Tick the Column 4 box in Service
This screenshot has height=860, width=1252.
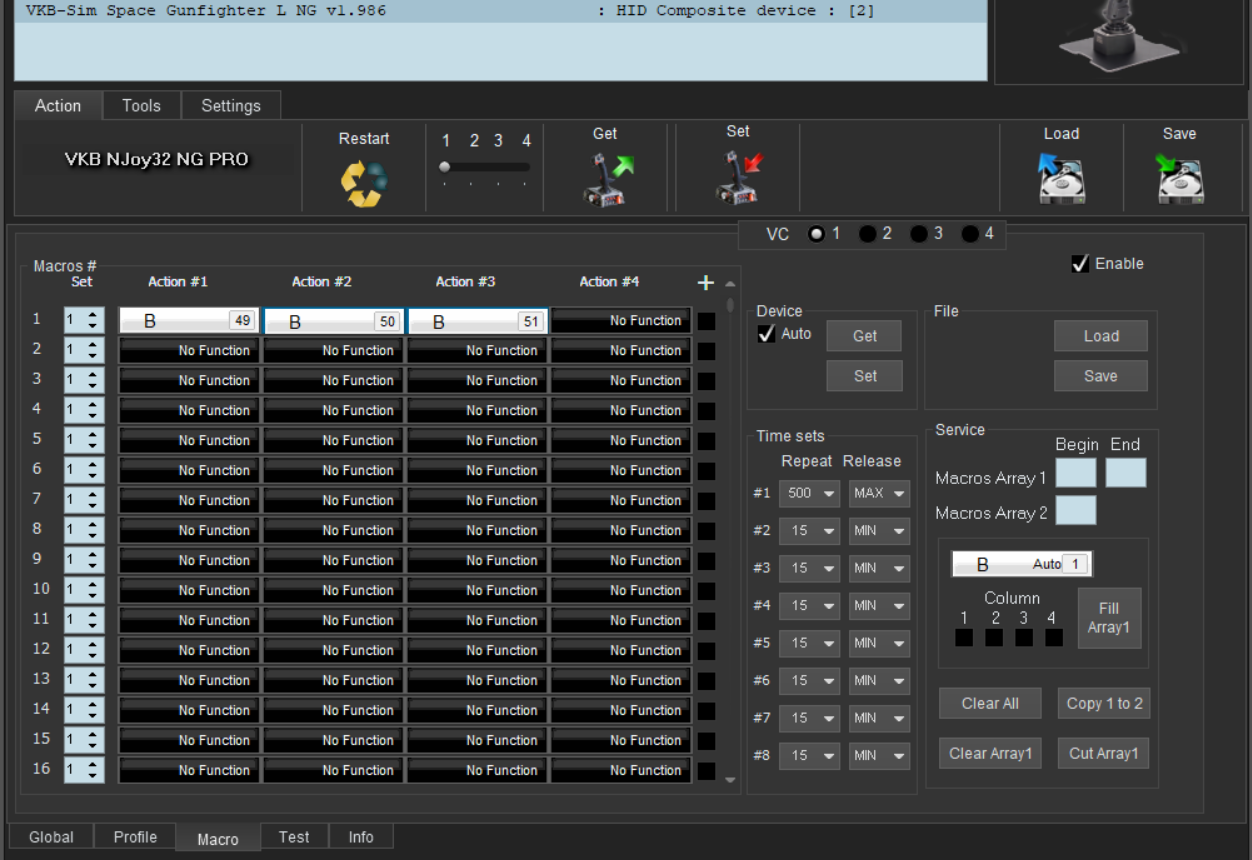tap(1054, 637)
